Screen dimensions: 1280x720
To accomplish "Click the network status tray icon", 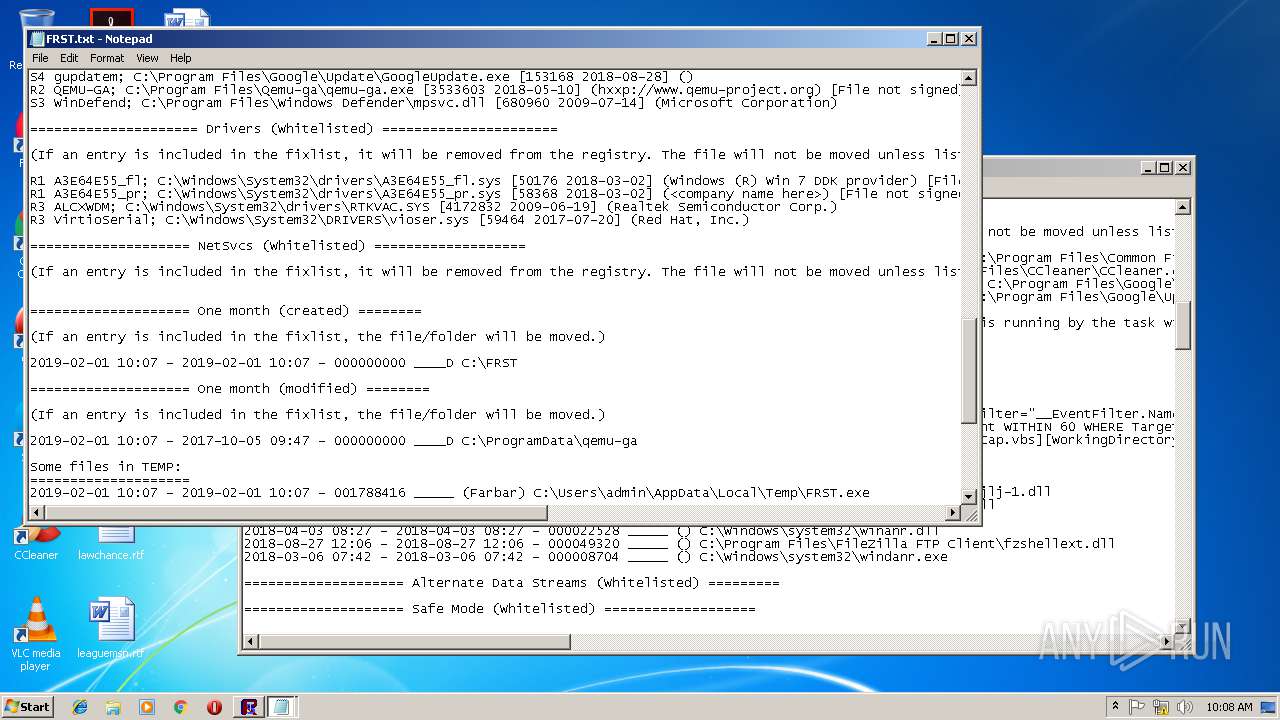I will coord(1161,706).
